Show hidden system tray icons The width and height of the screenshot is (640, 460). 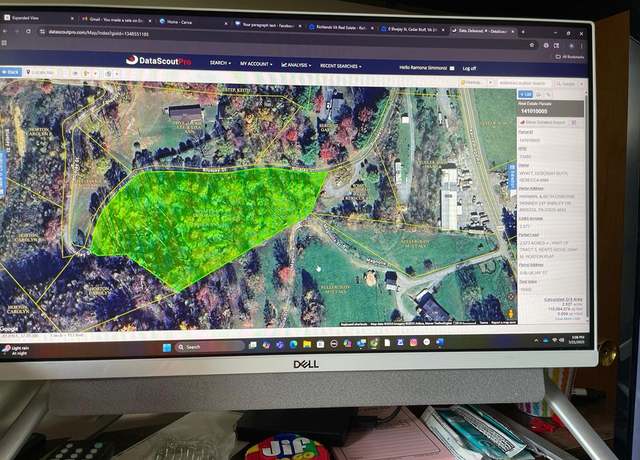tap(536, 340)
